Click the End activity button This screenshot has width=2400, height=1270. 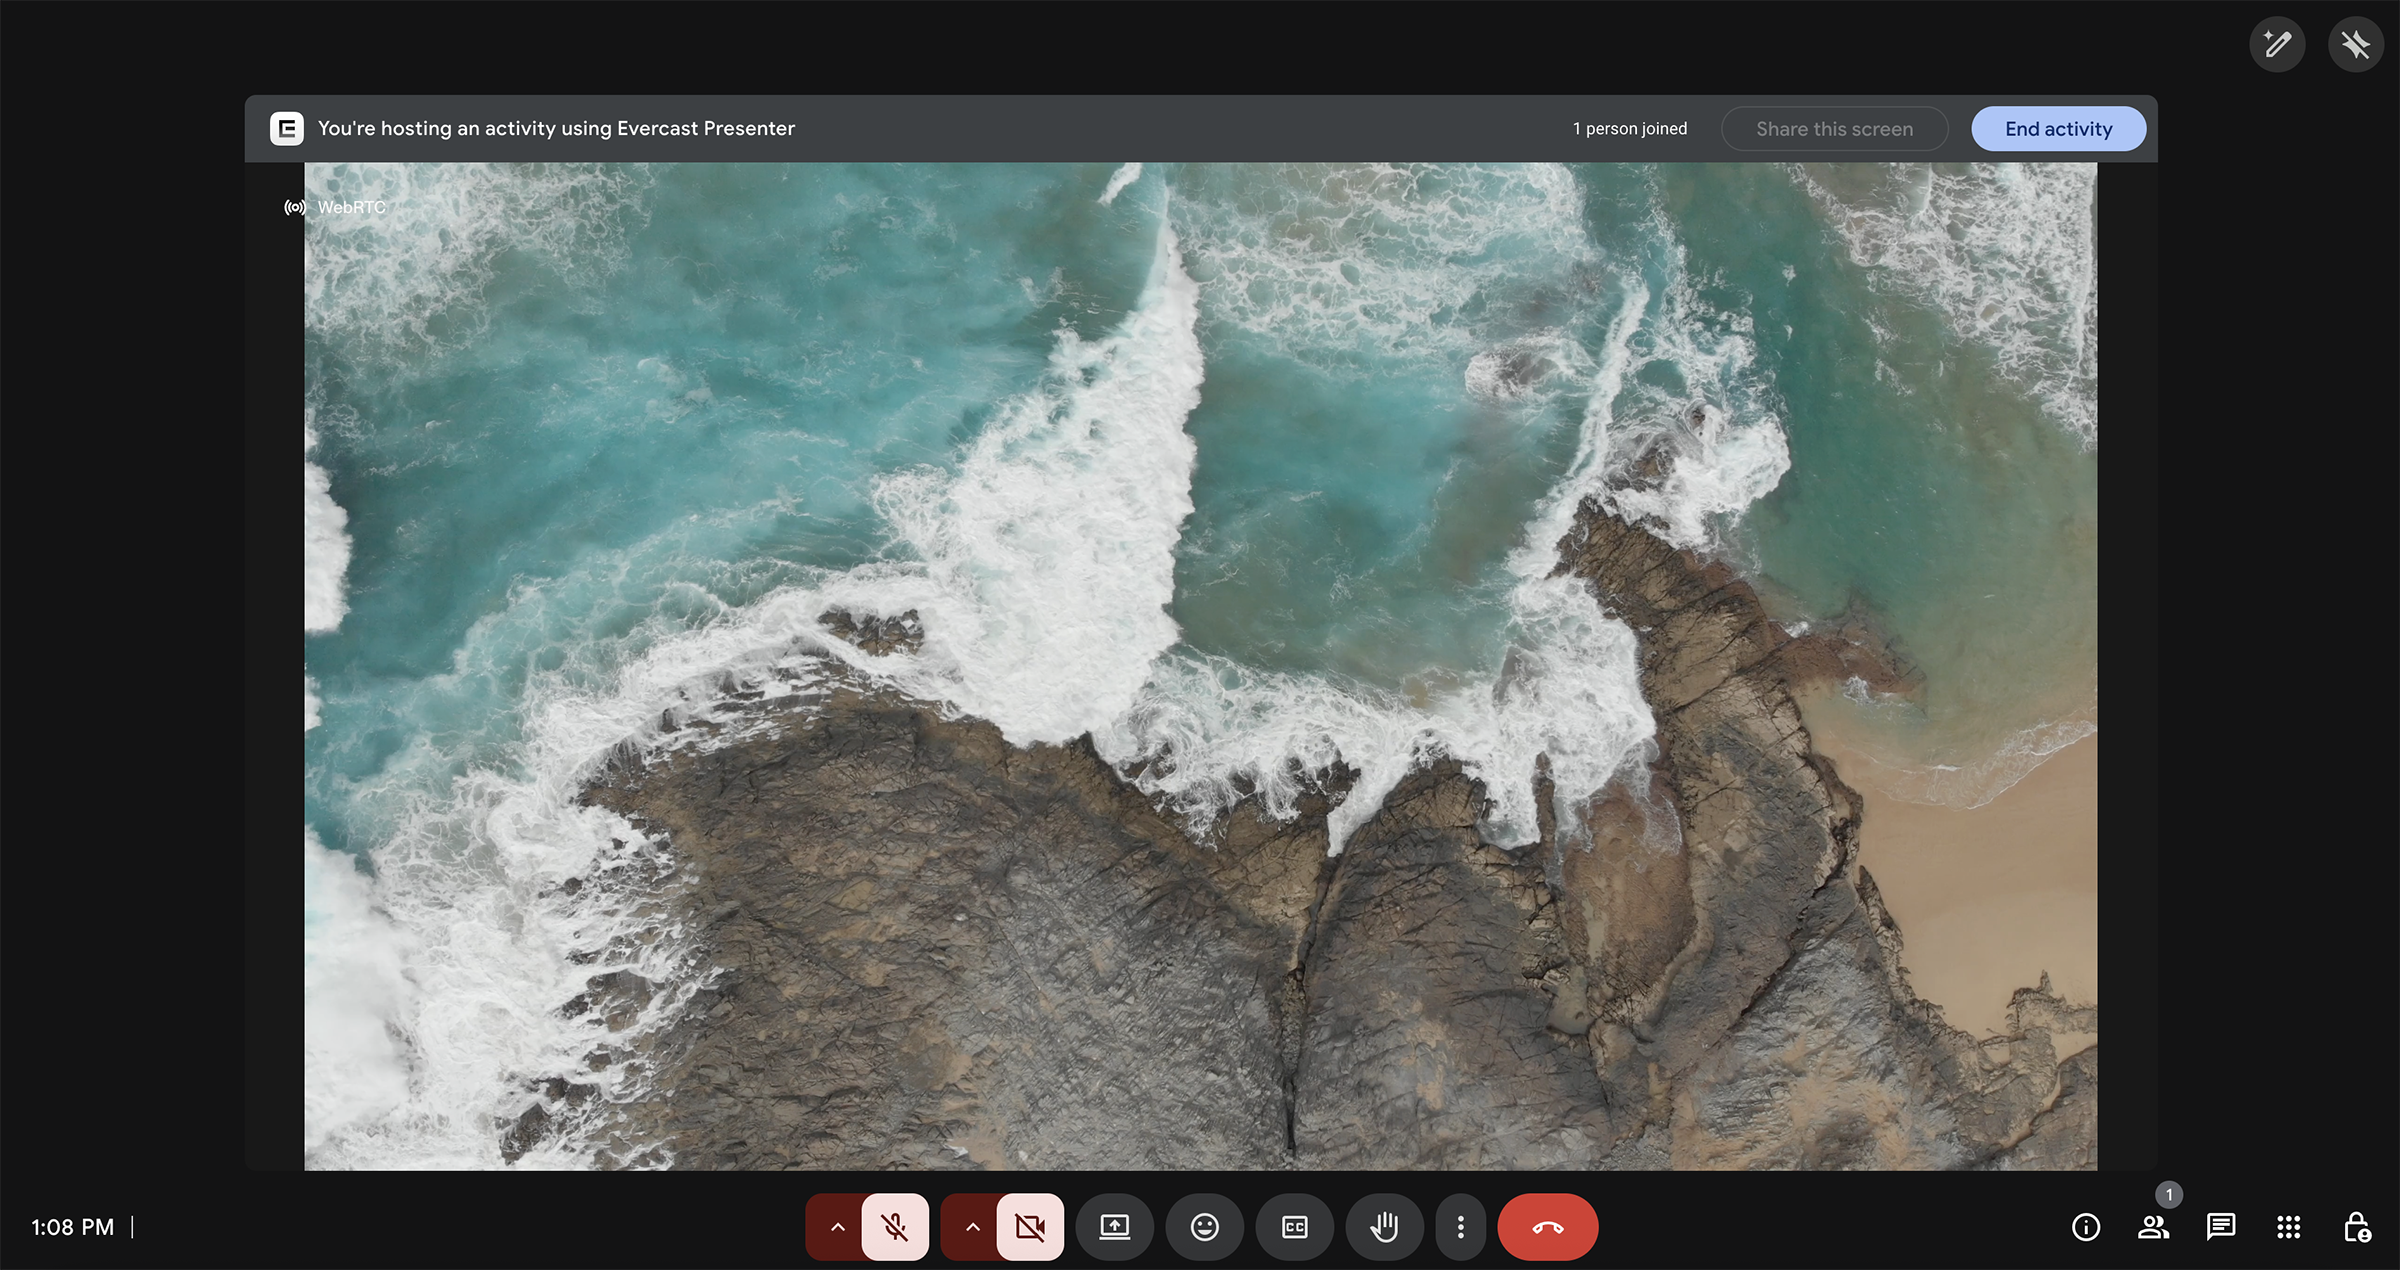2058,129
